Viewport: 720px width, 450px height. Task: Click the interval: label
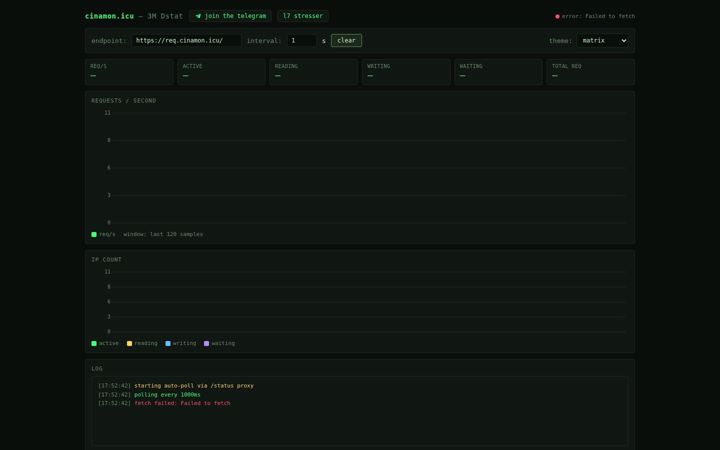(x=264, y=41)
